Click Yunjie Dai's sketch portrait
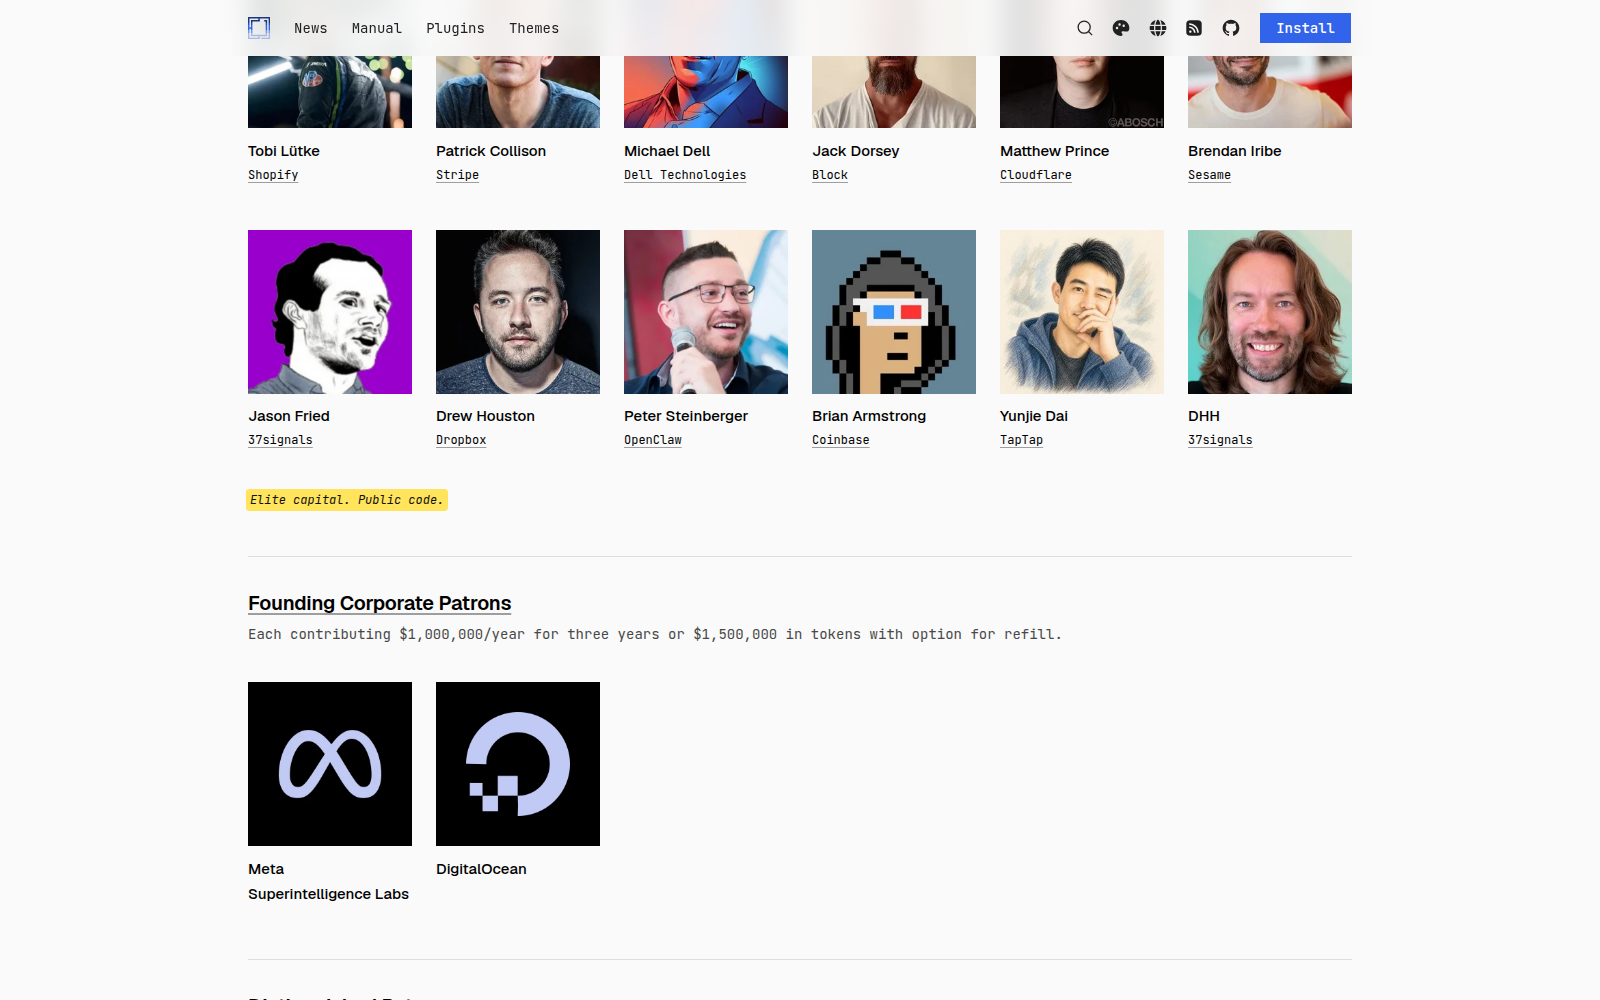Image resolution: width=1600 pixels, height=1000 pixels. coord(1082,312)
